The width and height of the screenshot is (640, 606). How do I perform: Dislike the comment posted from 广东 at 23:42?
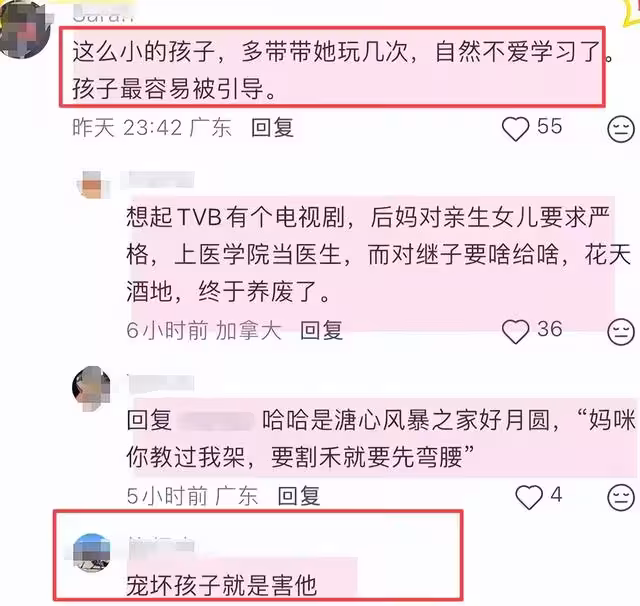pos(621,129)
